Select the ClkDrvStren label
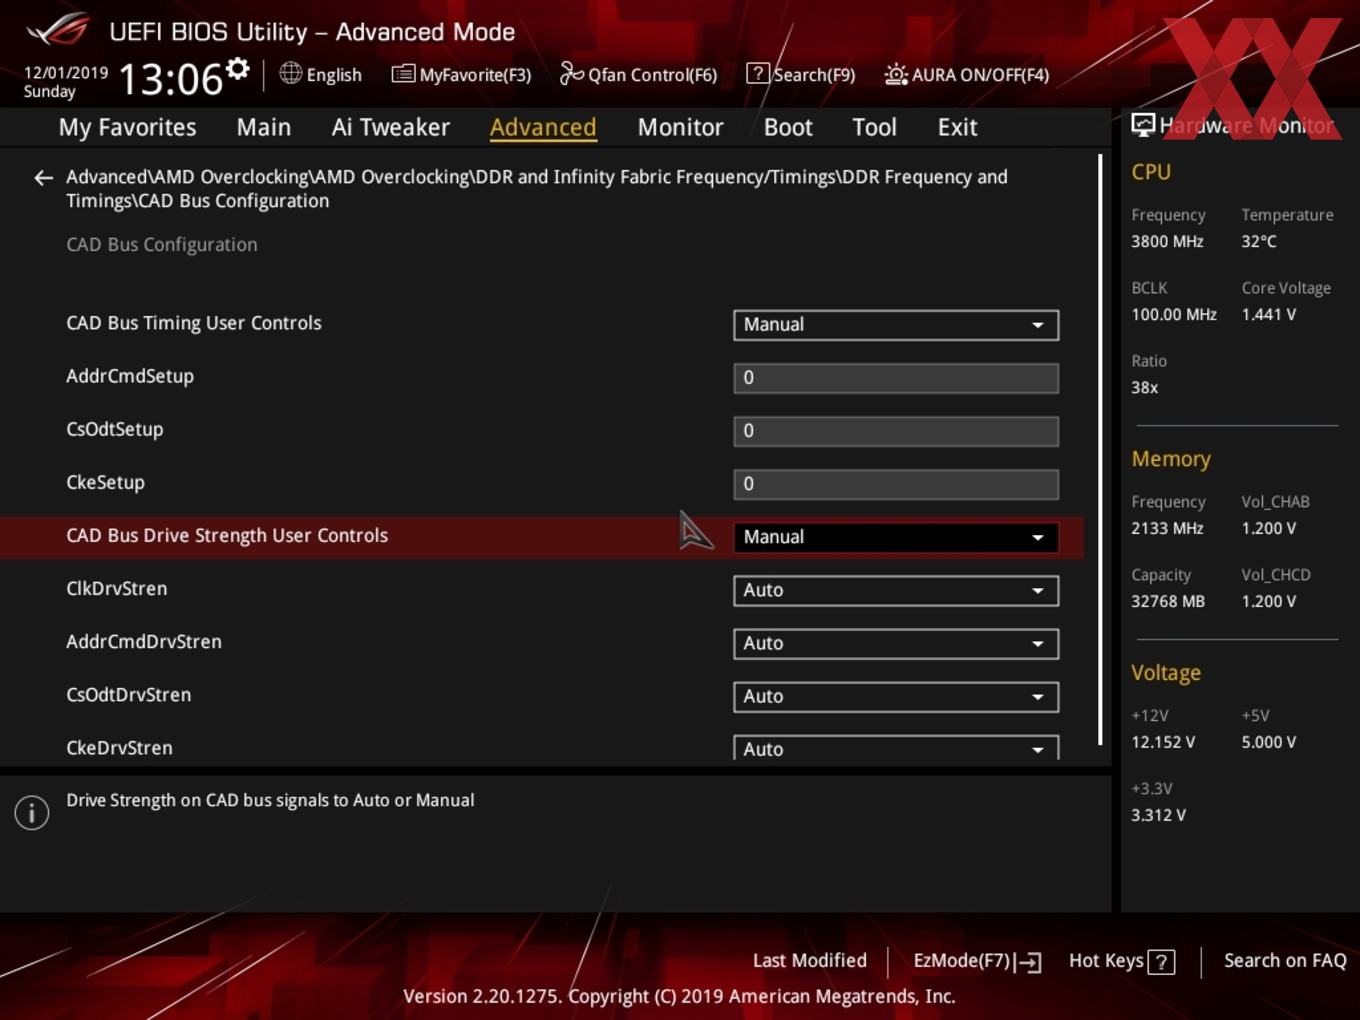 (x=117, y=588)
